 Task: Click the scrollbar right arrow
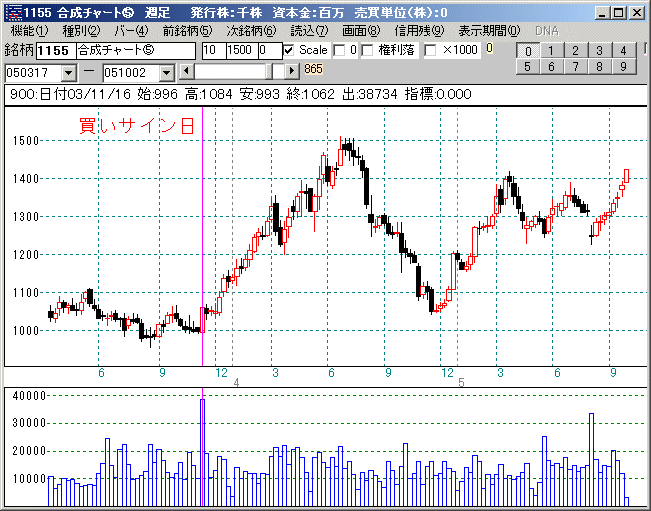[x=292, y=71]
